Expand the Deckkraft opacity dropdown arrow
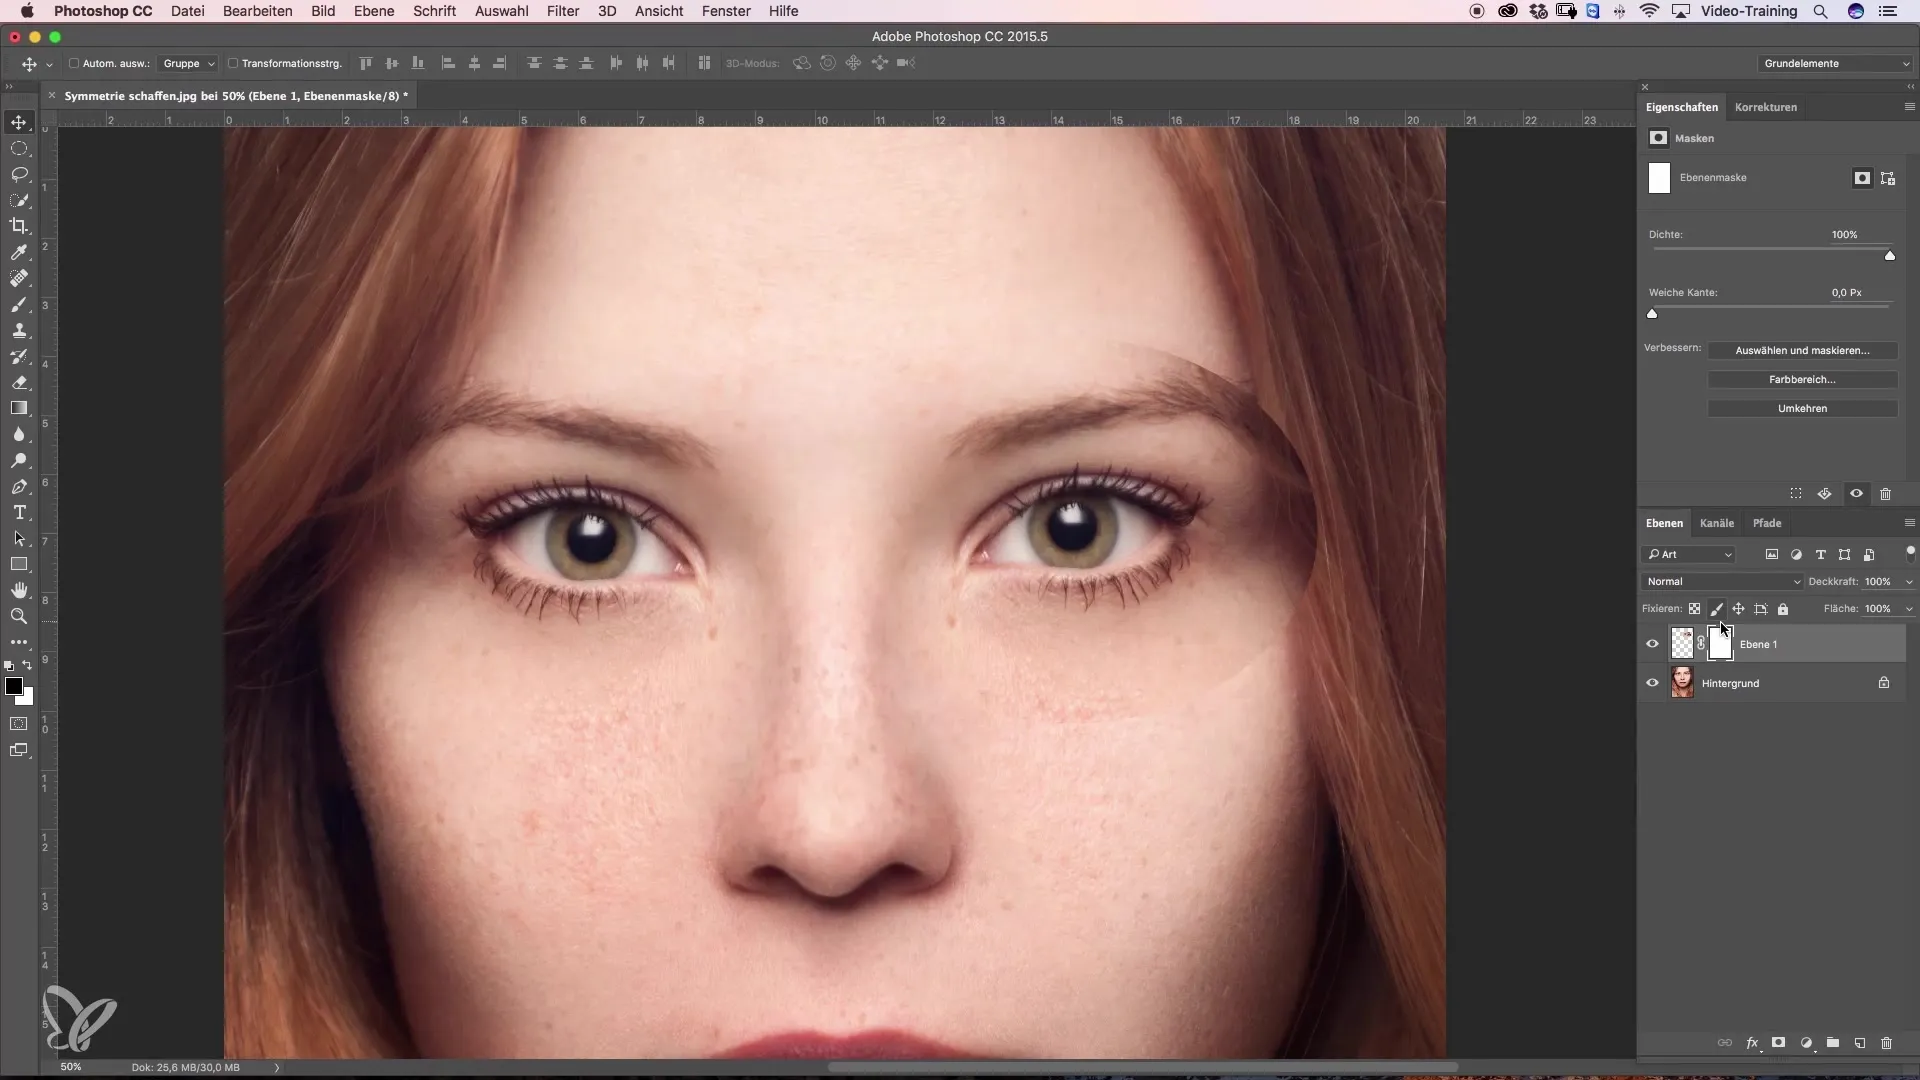The image size is (1920, 1080). [x=1908, y=582]
